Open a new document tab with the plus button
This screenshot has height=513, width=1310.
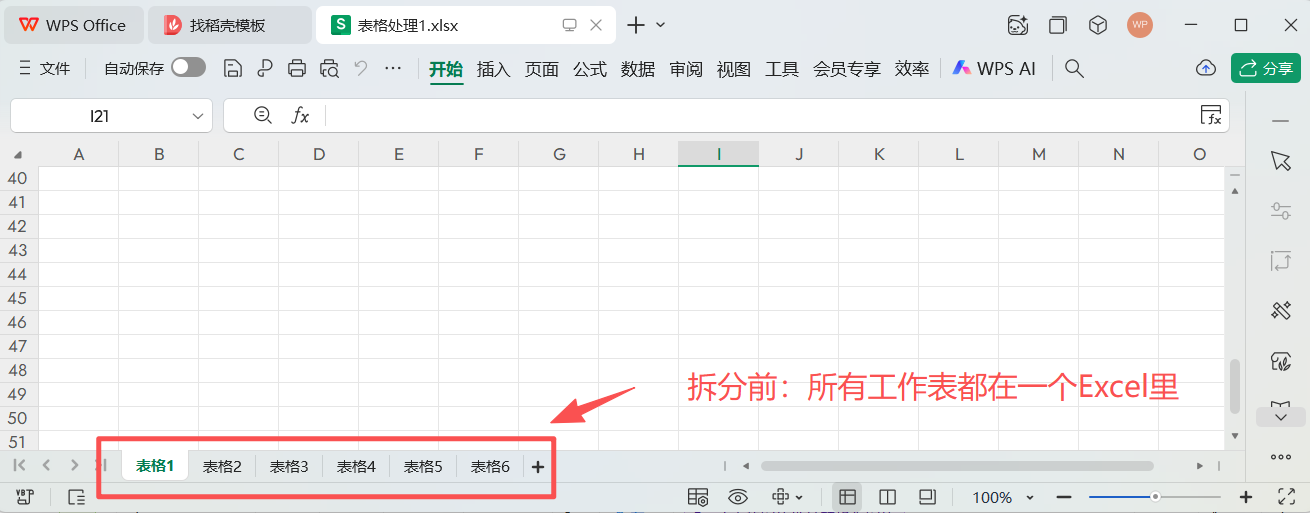[635, 25]
